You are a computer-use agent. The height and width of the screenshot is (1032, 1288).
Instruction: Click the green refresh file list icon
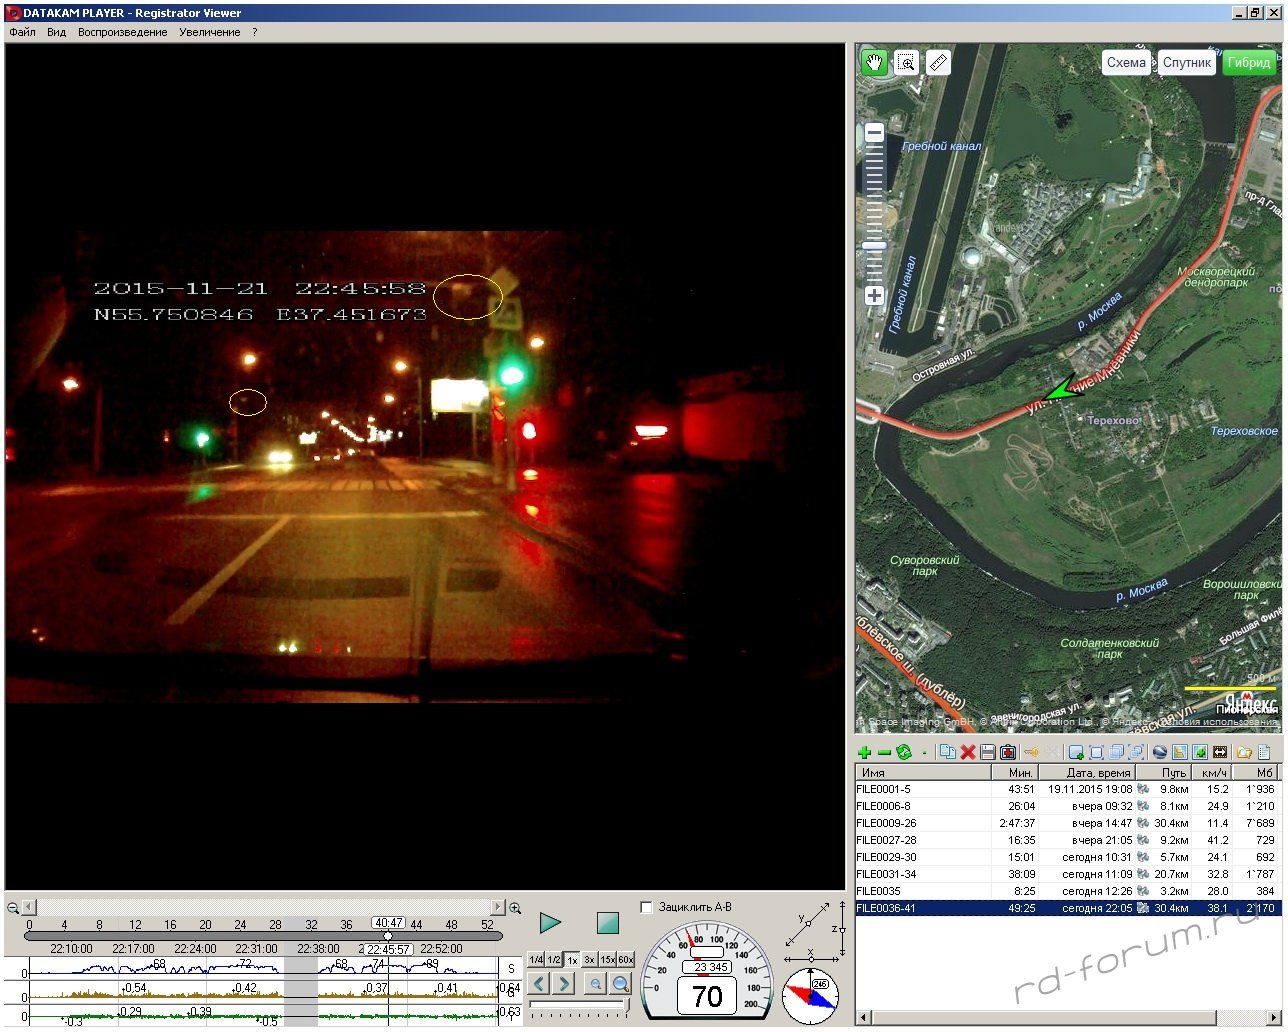pyautogui.click(x=904, y=752)
